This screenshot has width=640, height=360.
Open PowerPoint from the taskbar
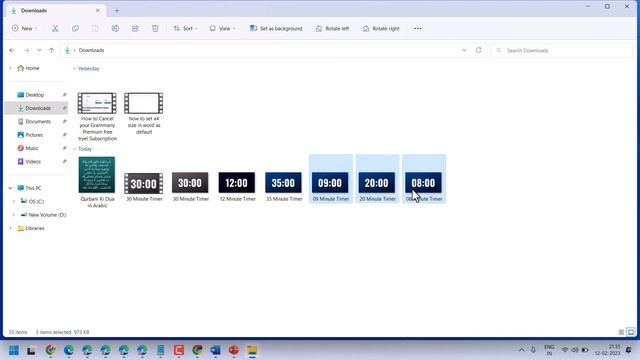[233, 350]
